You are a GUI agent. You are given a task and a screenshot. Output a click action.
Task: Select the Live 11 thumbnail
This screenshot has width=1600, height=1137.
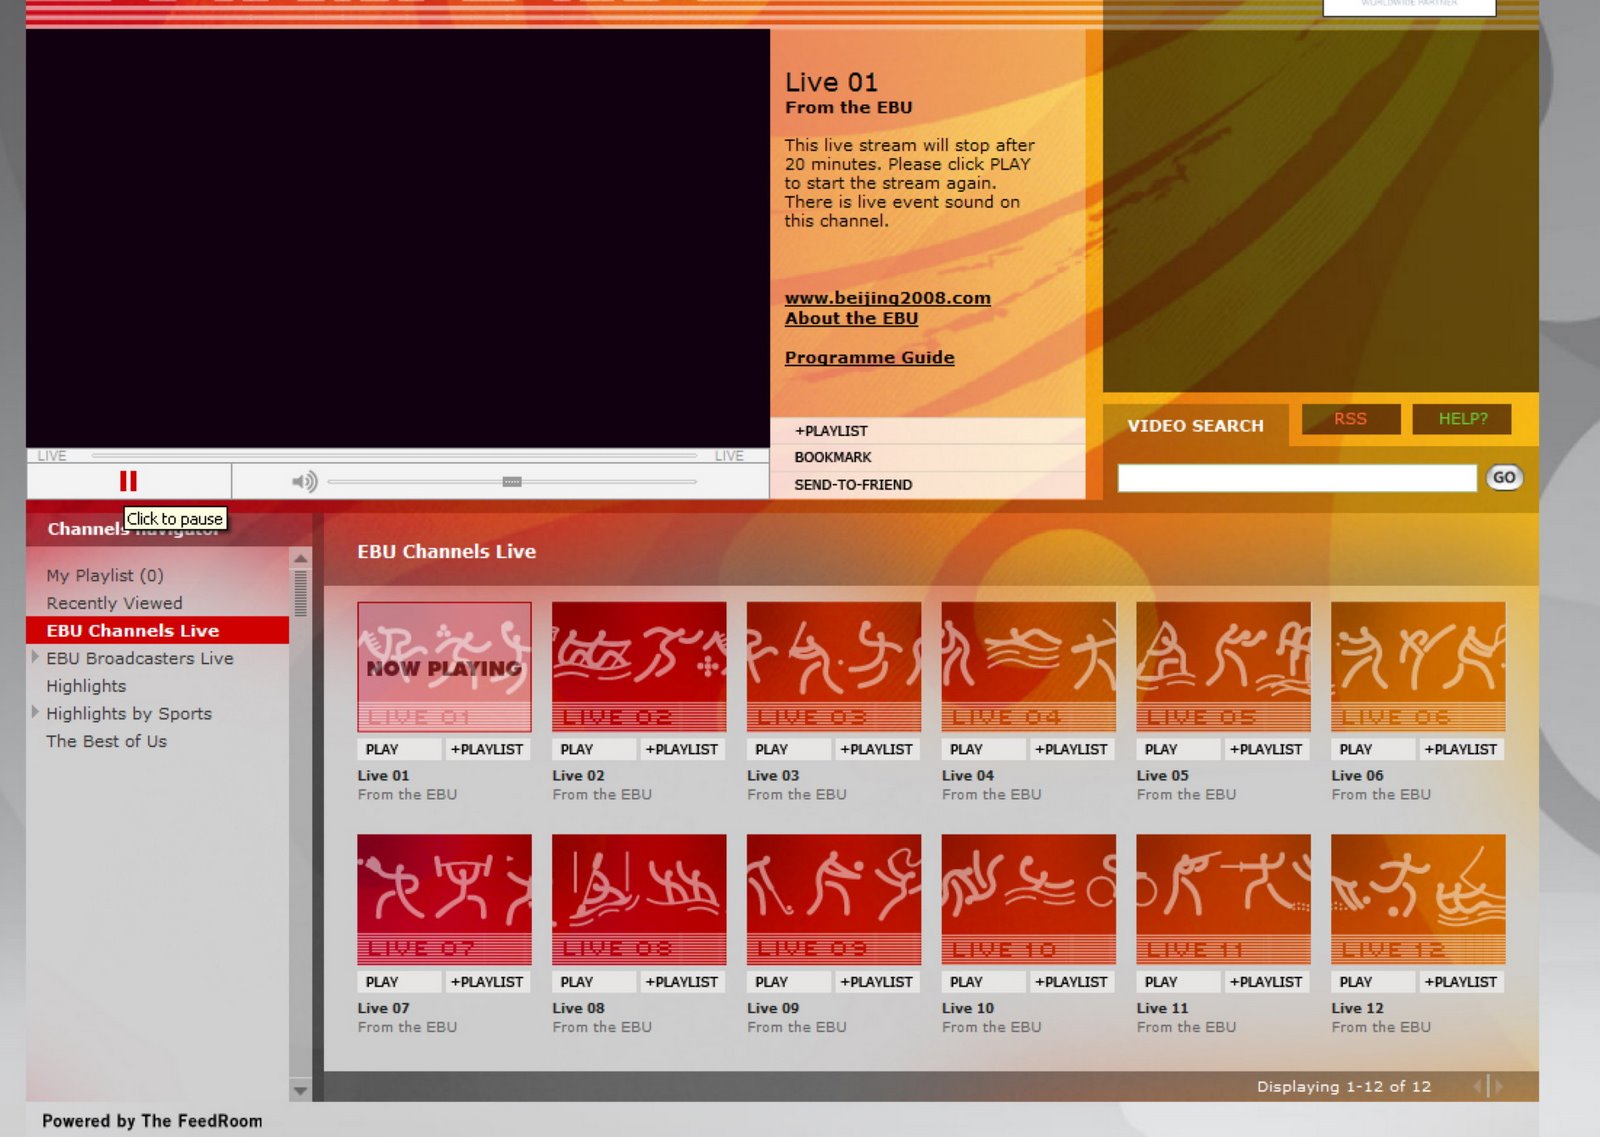click(1223, 900)
